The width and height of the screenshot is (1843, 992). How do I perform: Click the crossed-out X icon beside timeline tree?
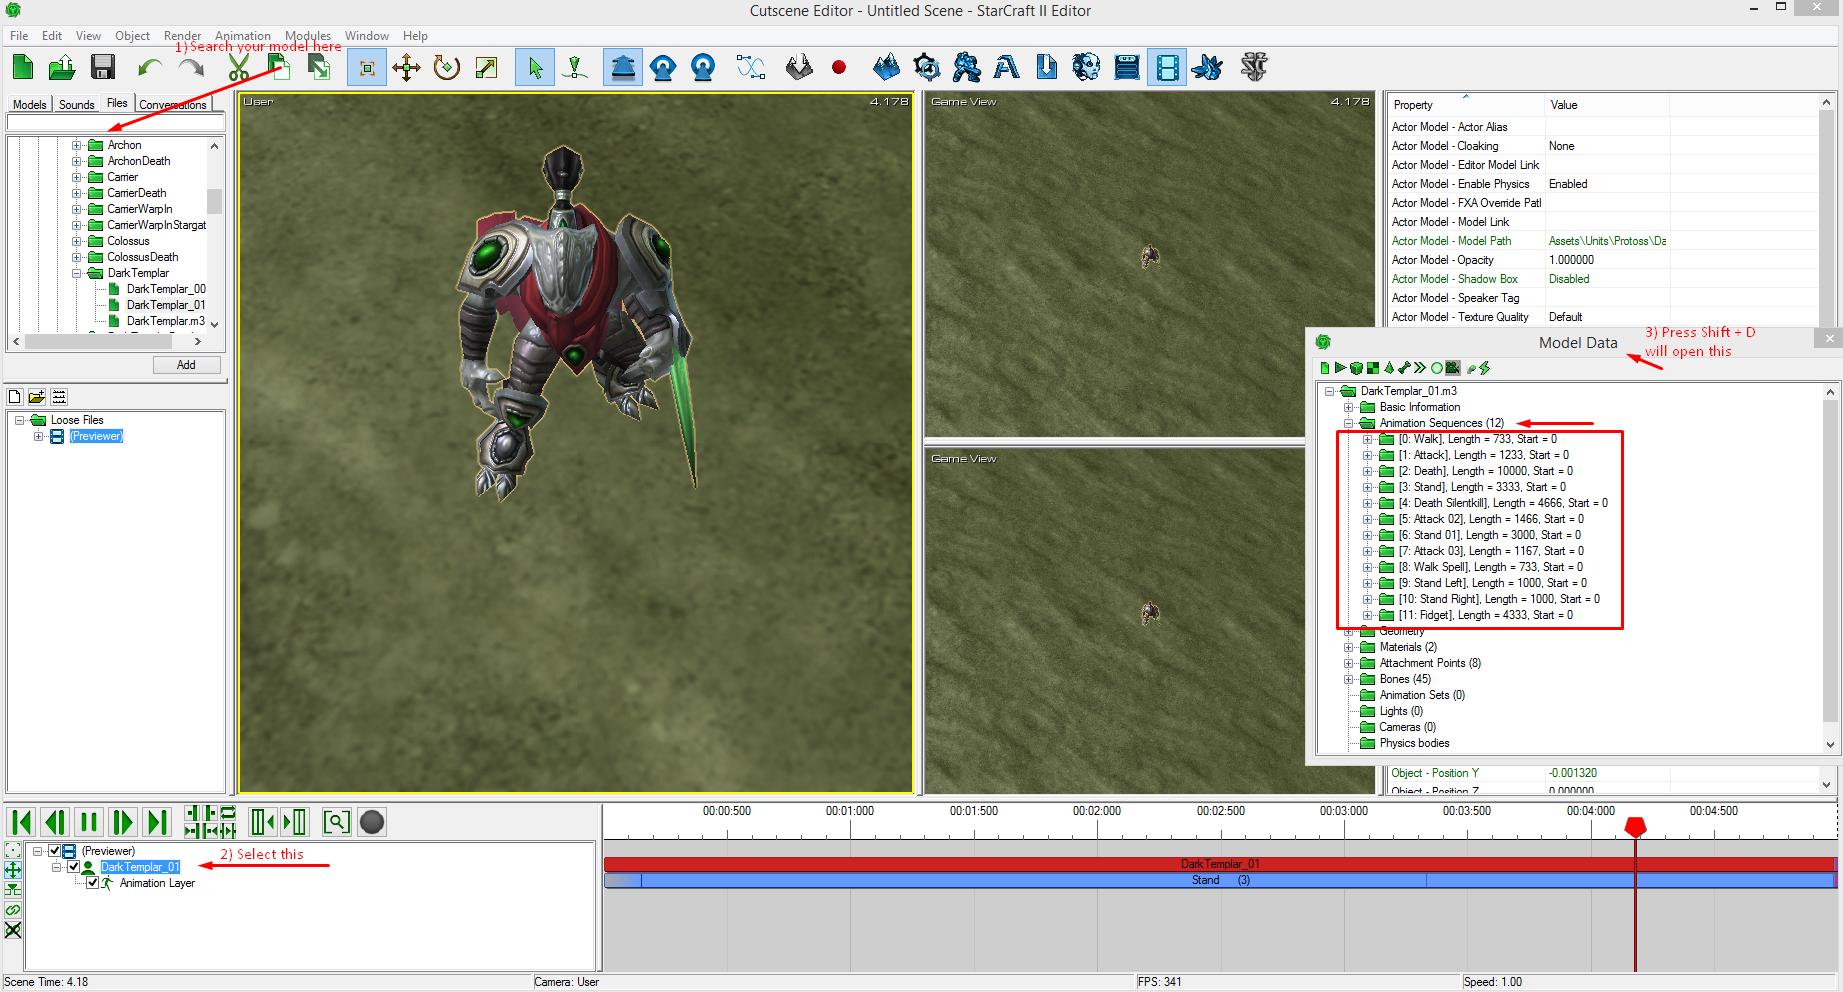pos(13,930)
